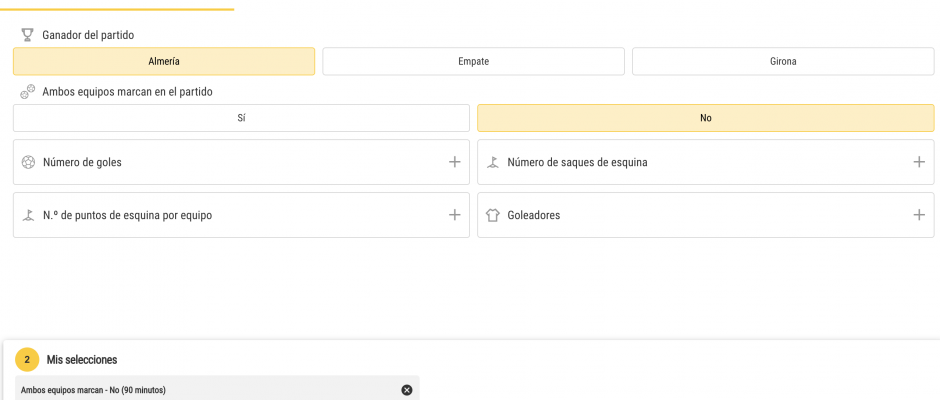This screenshot has width=940, height=400.
Task: Open the Mis selecciones panel header
Action: pyautogui.click(x=82, y=360)
